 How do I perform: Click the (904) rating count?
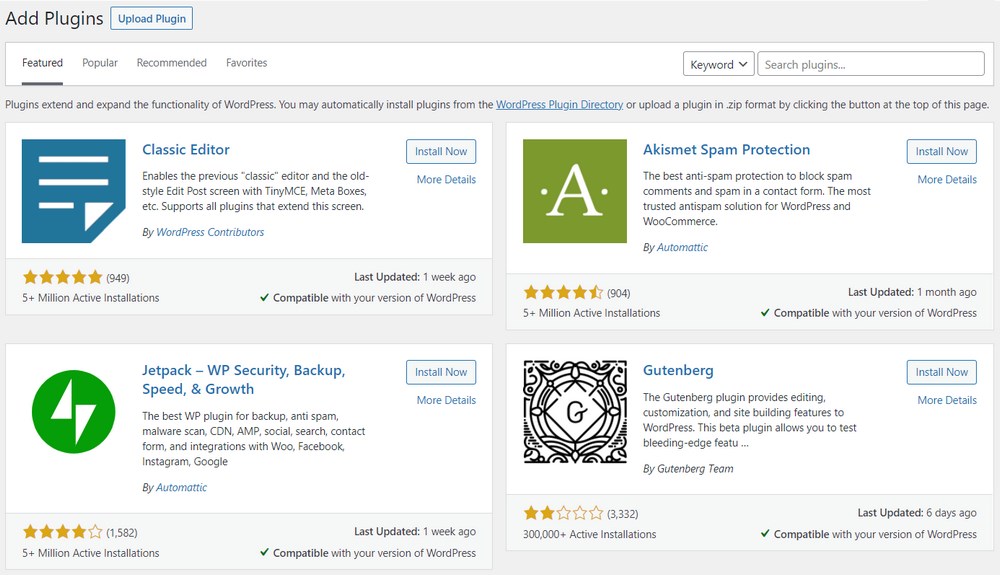pyautogui.click(x=619, y=293)
